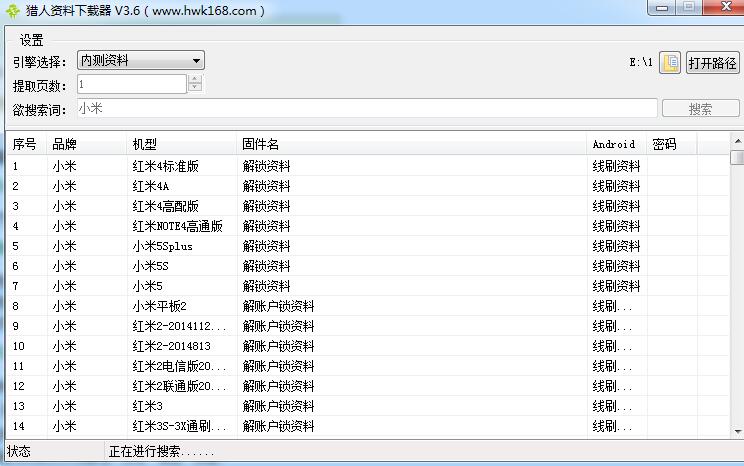Select row with 红米2-2014813
The image size is (744, 466).
point(368,346)
